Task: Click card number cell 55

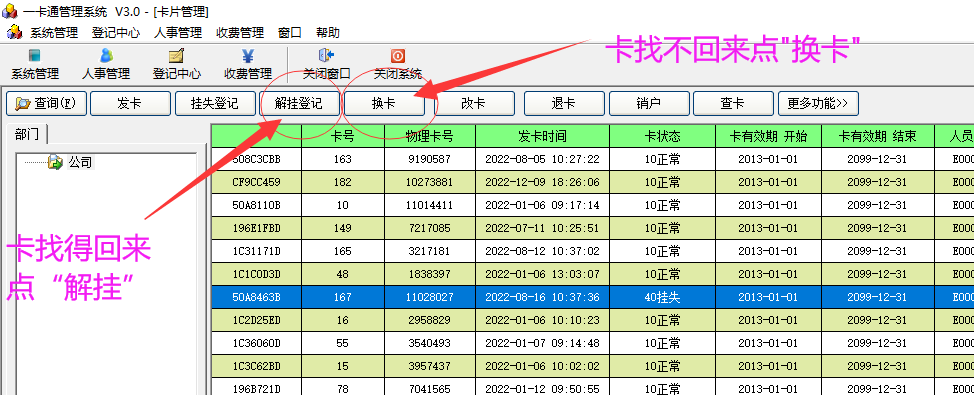Action: 343,343
